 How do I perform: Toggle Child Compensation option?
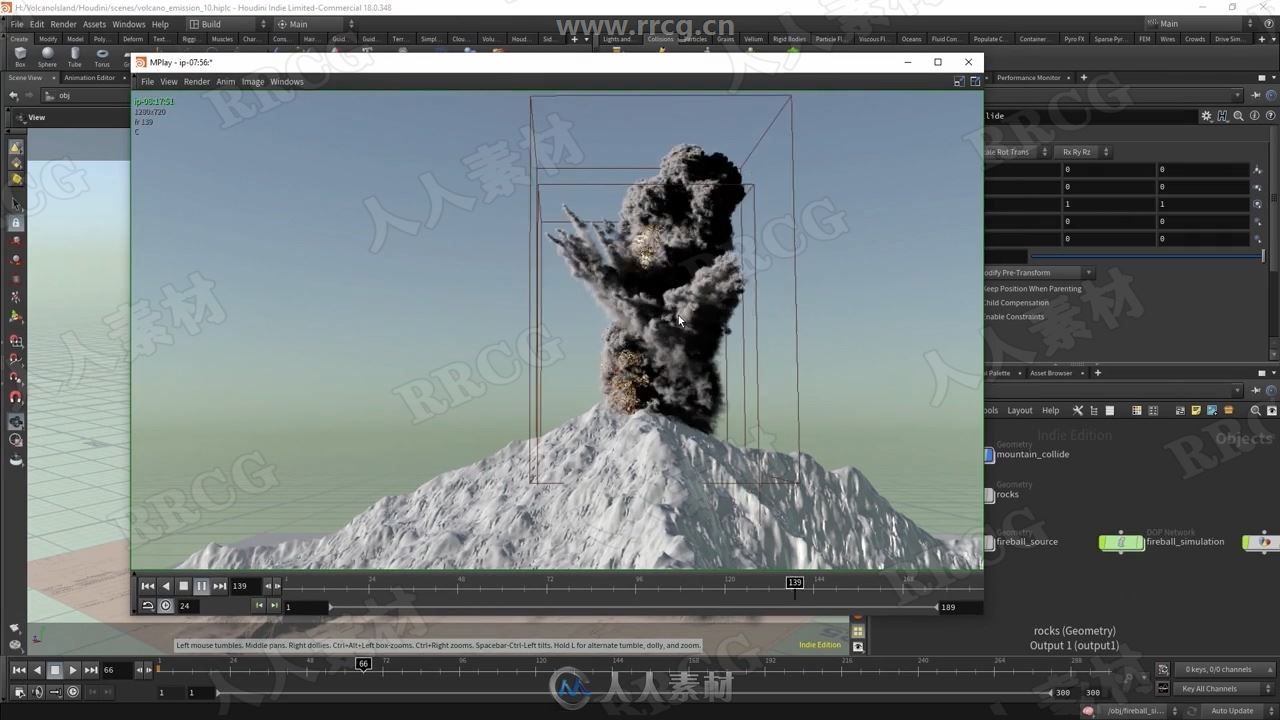pos(1017,303)
